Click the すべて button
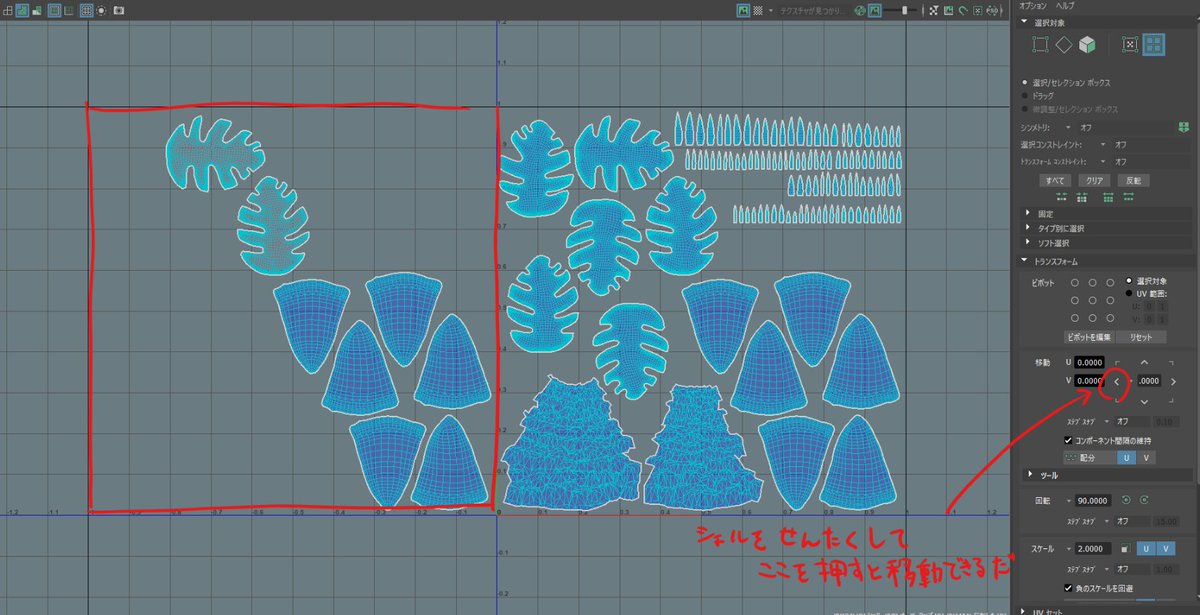Image resolution: width=1200 pixels, height=615 pixels. pyautogui.click(x=1055, y=181)
